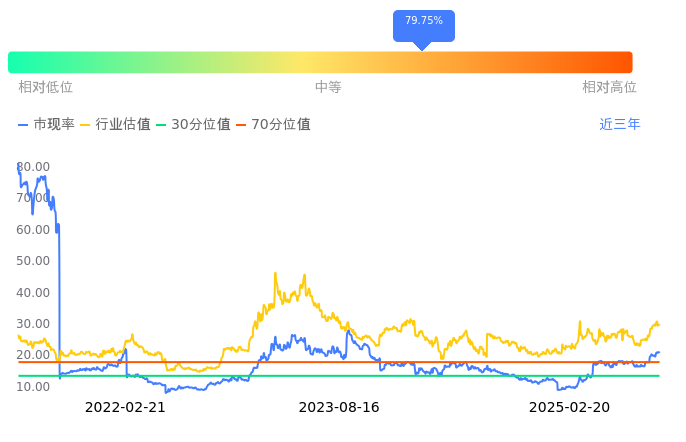Viewport: 686px width, 442px height.
Task: Open the 近三年 time range selector
Action: coord(620,125)
